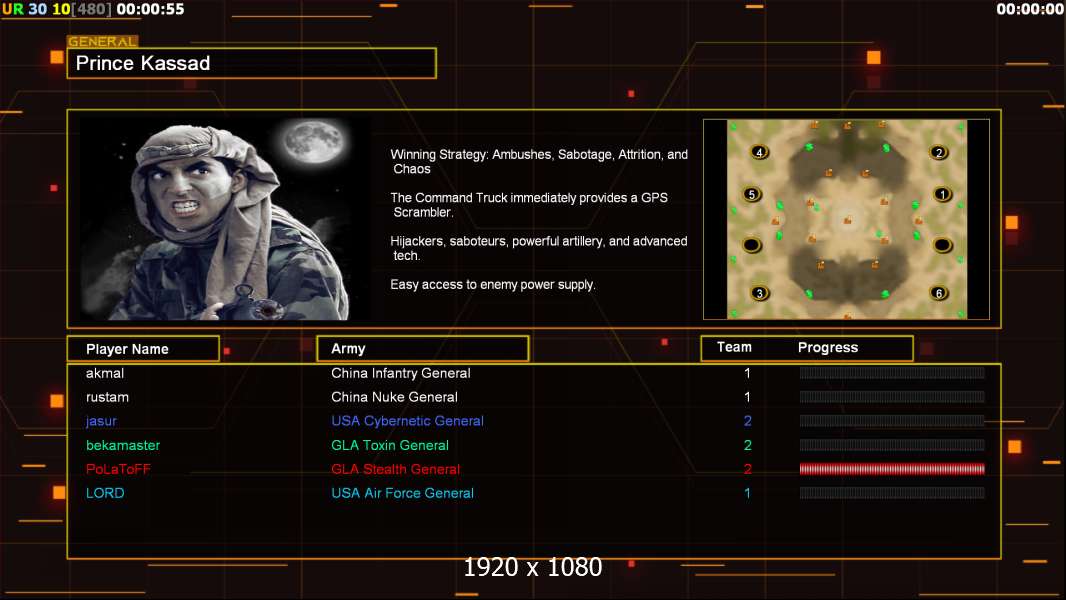The image size is (1066, 600).
Task: Select player name akmal
Action: click(x=105, y=373)
